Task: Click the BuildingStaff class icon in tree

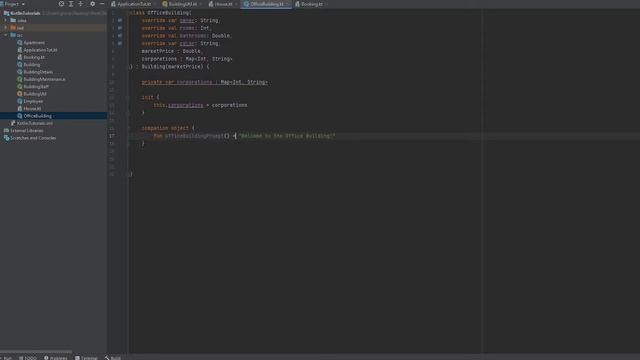Action: pos(20,87)
